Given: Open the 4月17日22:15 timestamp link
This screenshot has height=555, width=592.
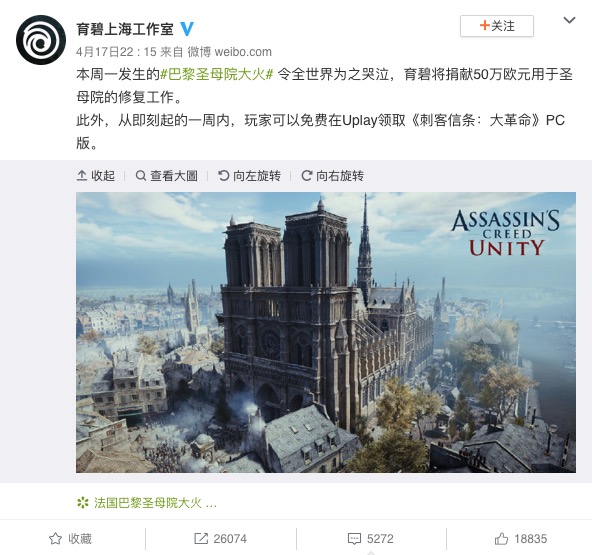Looking at the screenshot, I should pos(116,52).
